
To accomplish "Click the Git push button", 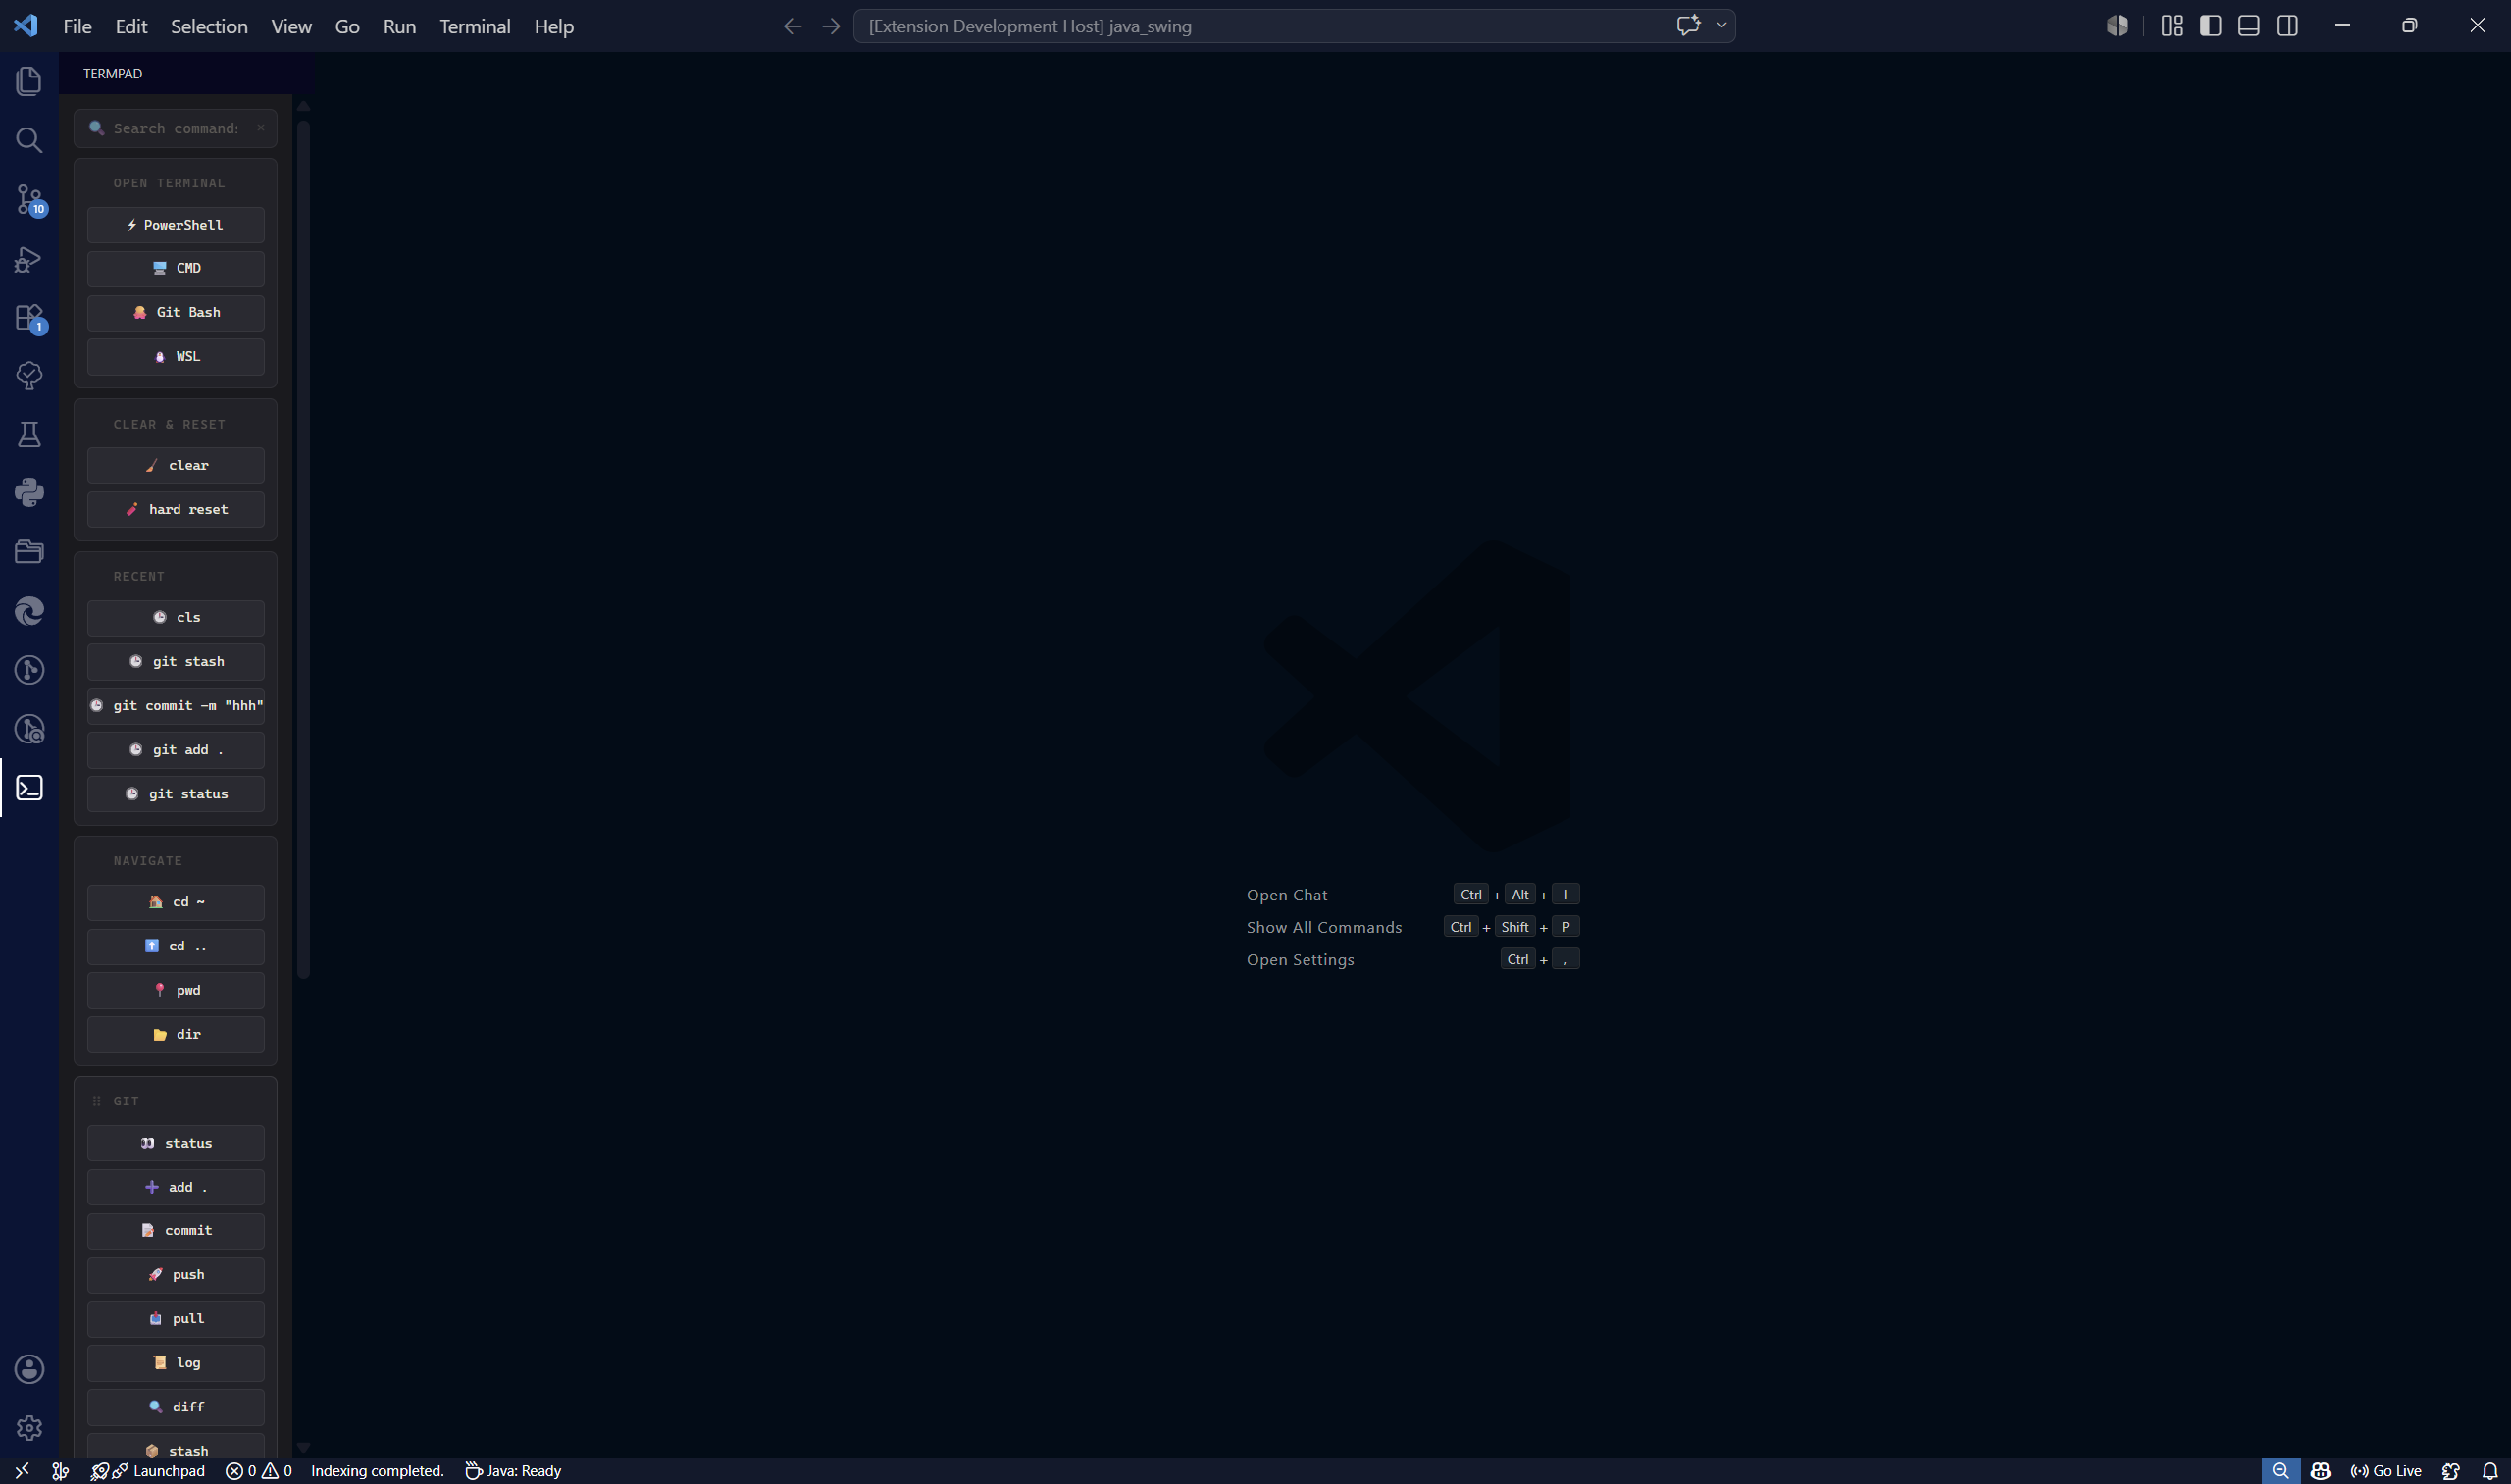I will (x=175, y=1274).
